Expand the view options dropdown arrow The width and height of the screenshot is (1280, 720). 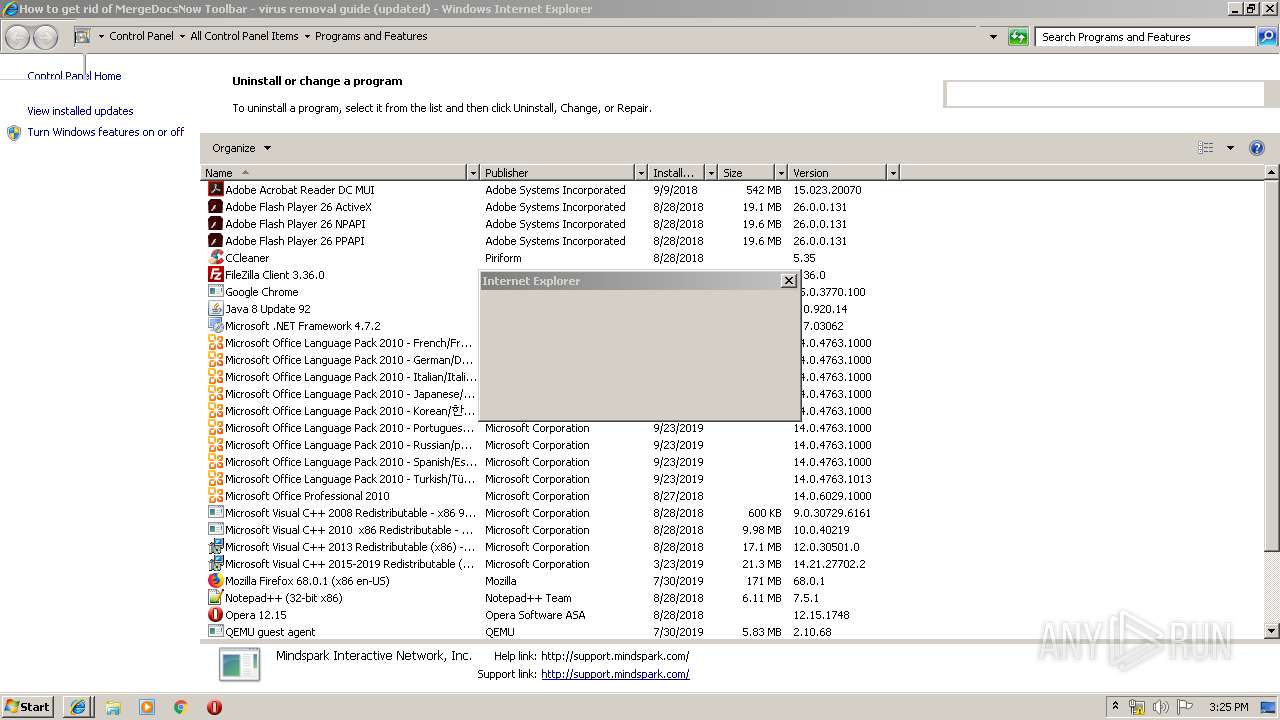click(1230, 148)
